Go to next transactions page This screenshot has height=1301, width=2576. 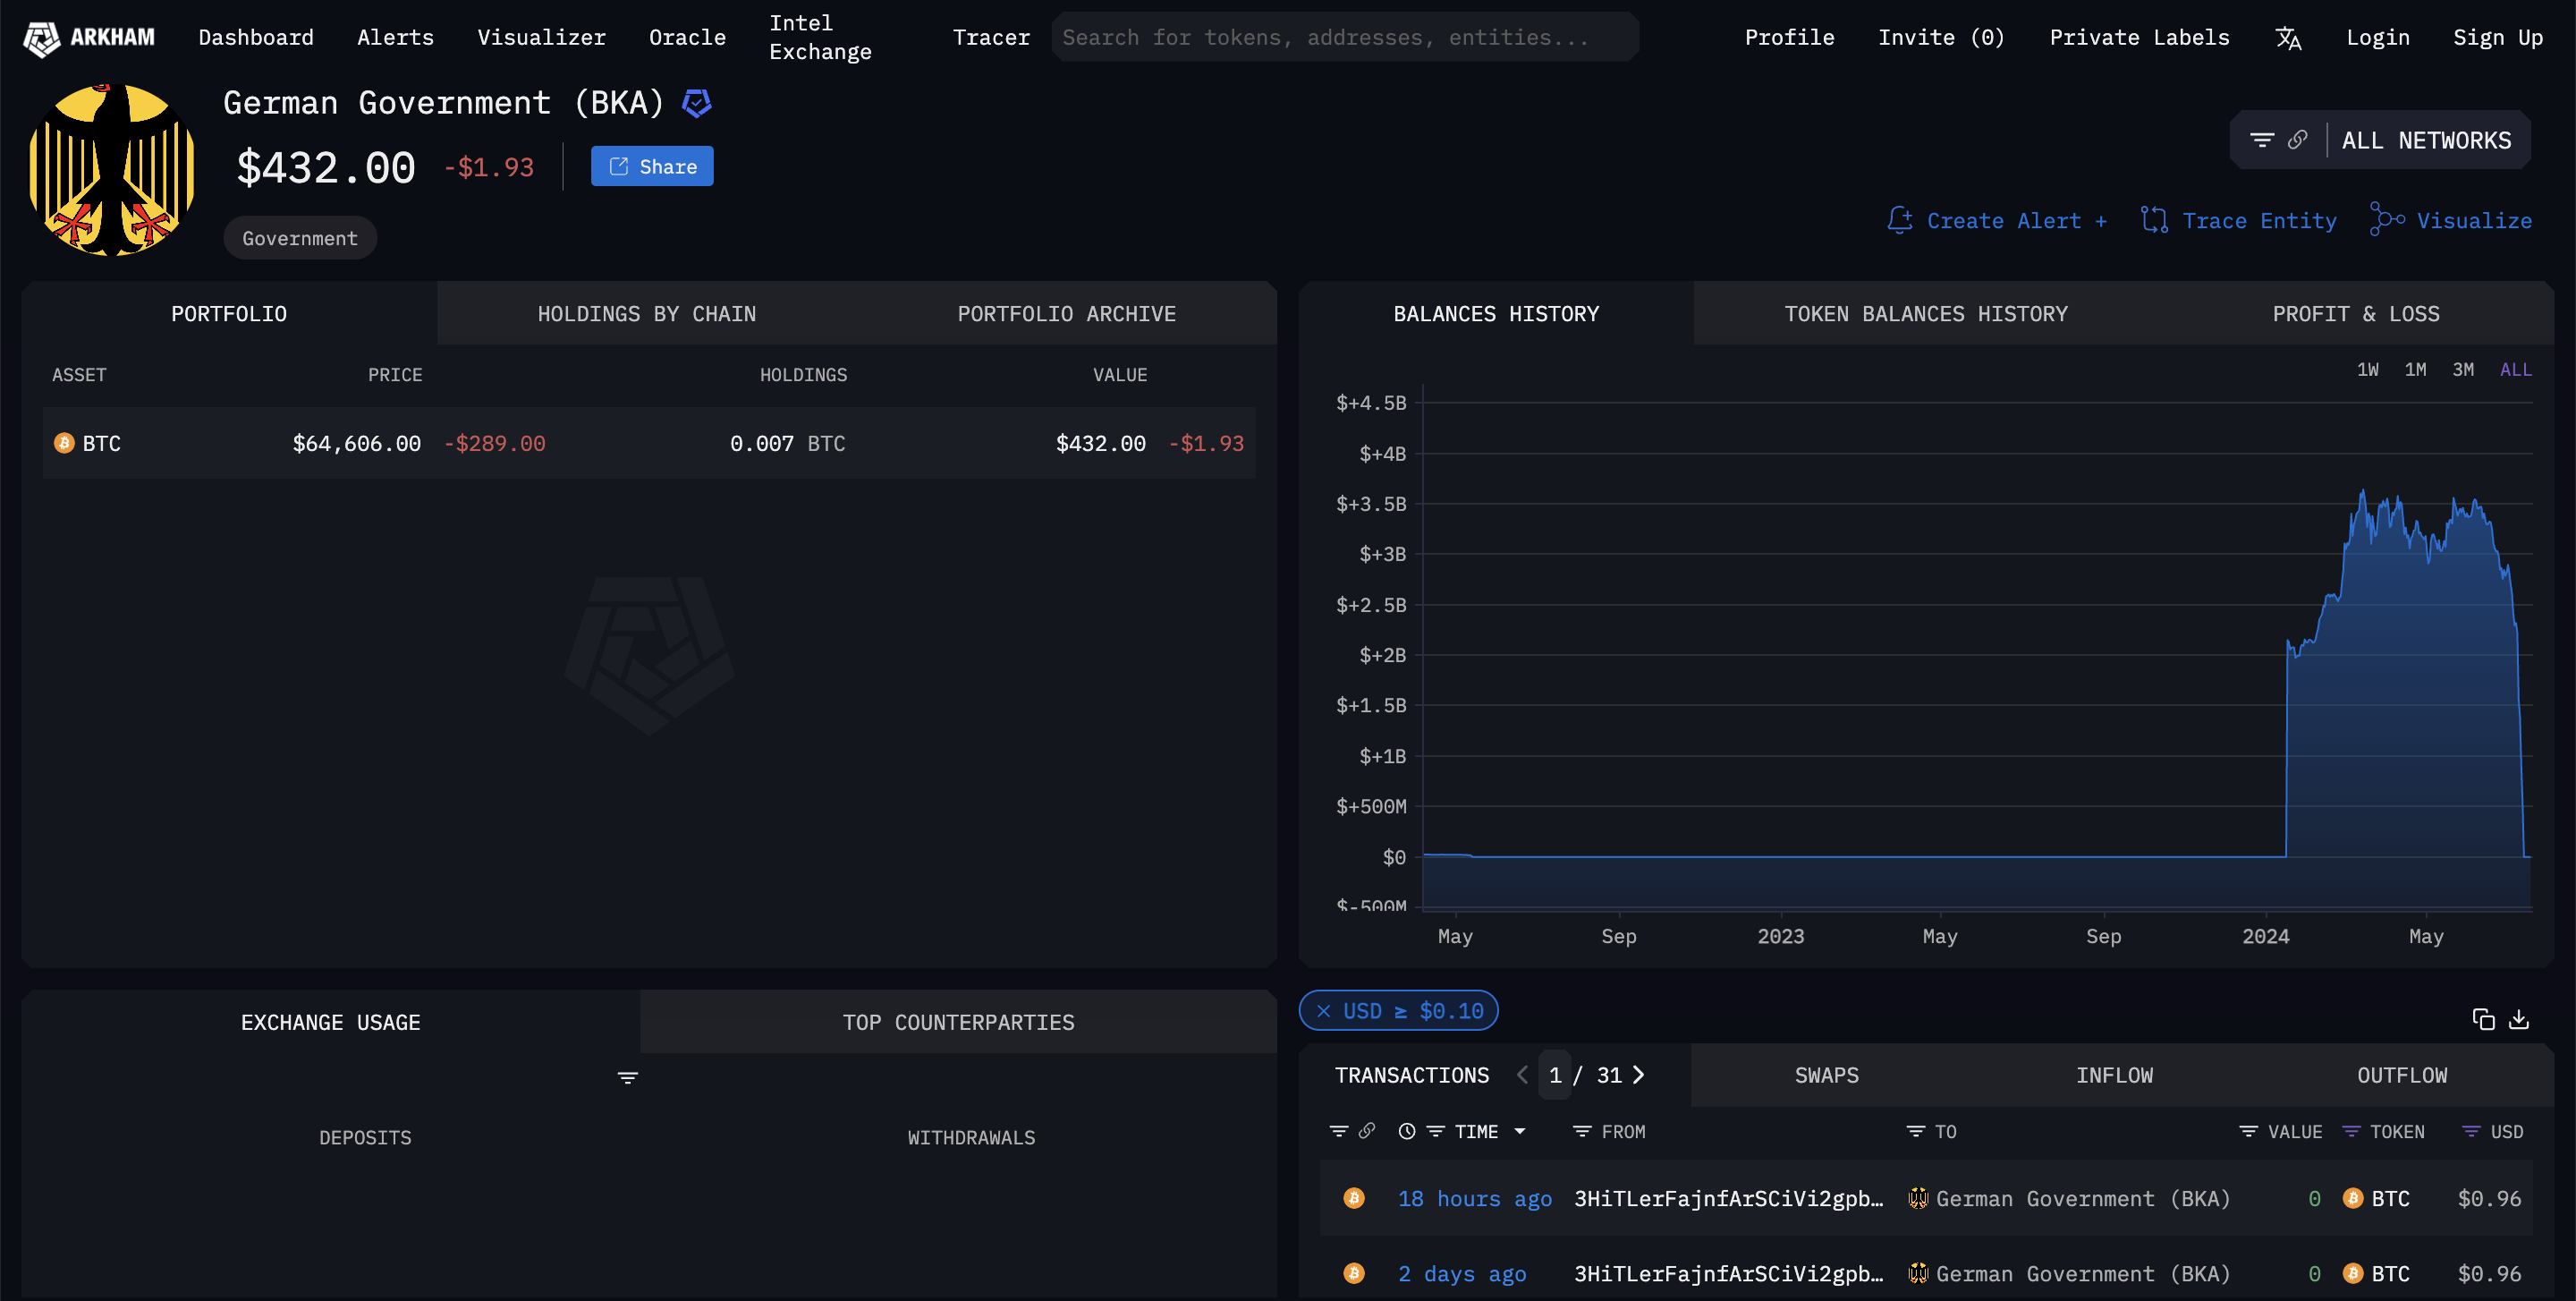(1638, 1075)
